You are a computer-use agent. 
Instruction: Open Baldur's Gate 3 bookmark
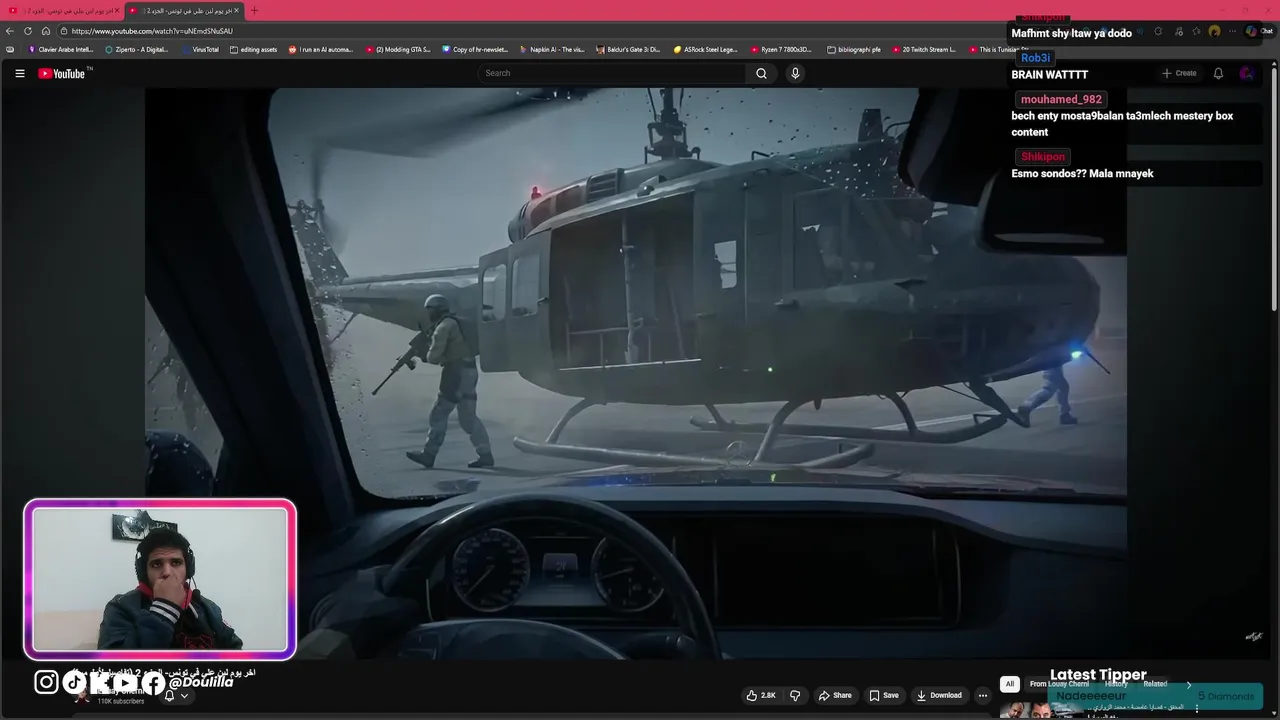(628, 49)
